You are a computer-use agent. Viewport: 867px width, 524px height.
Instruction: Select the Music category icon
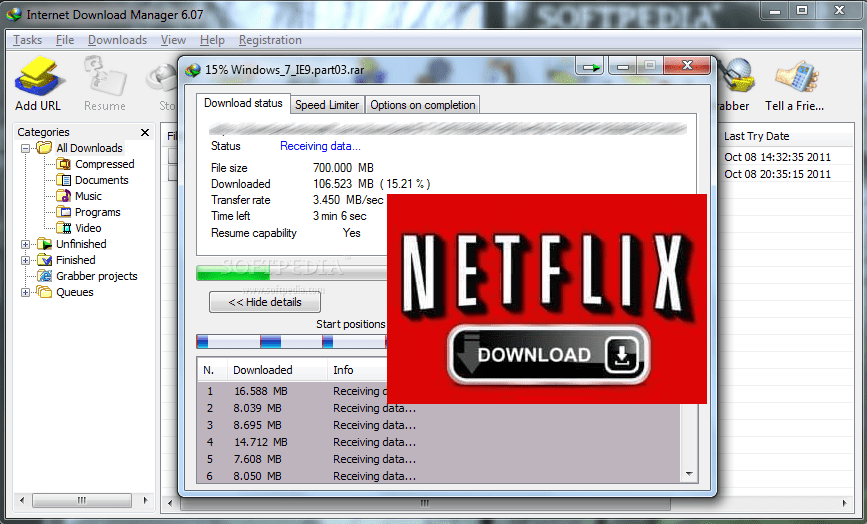[x=64, y=196]
